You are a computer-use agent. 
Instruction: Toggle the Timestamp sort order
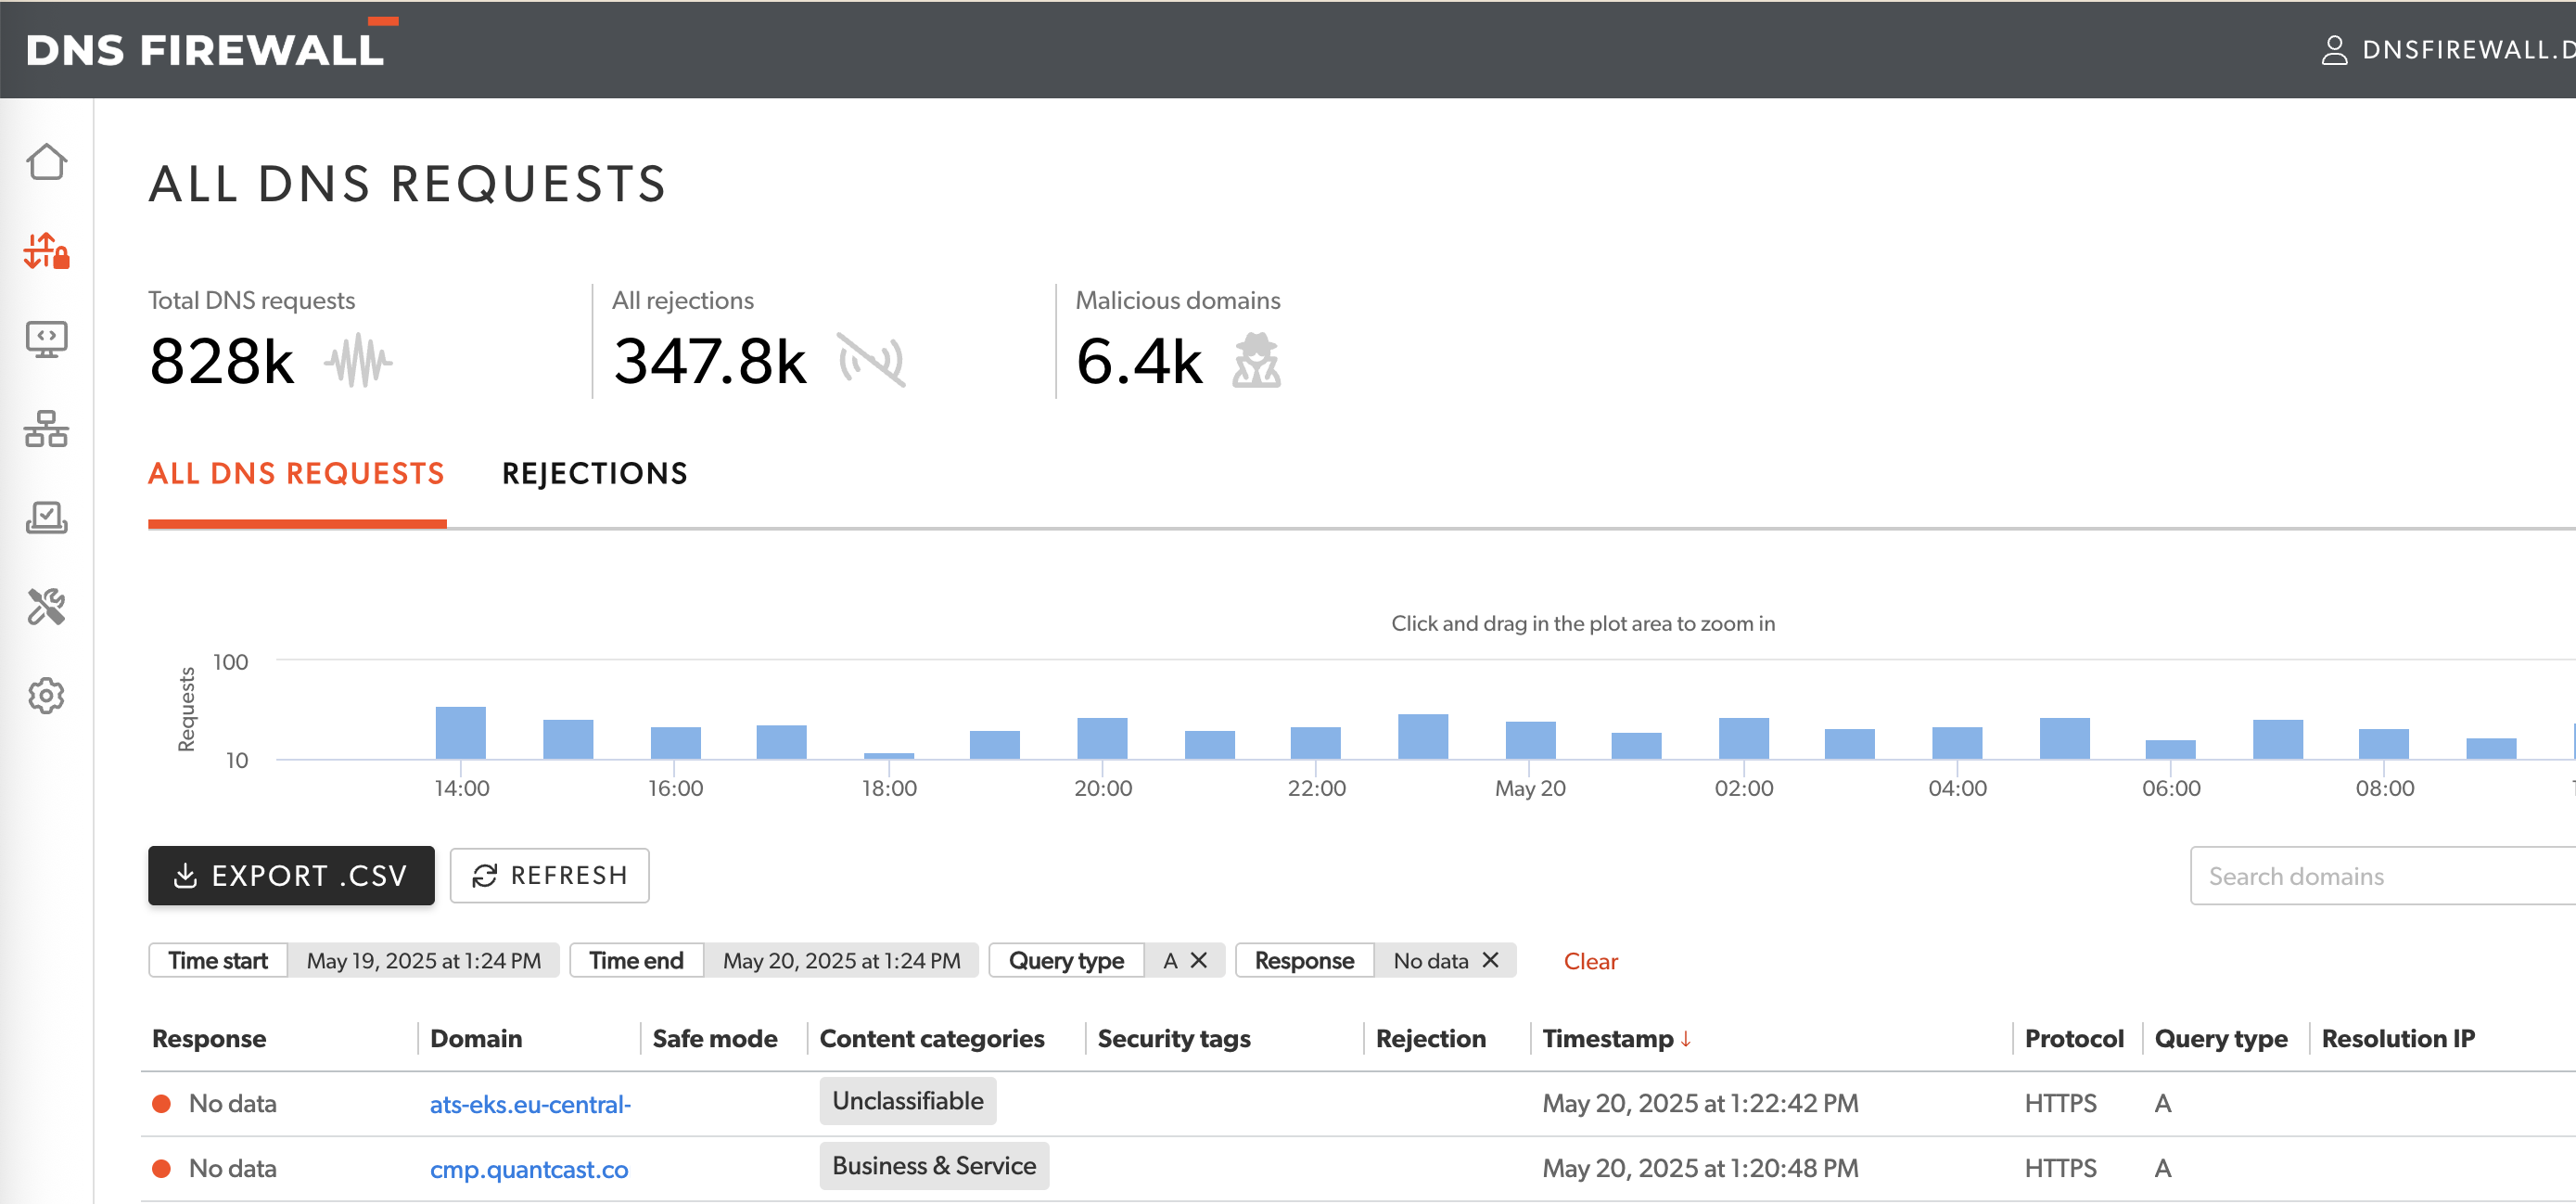click(x=1618, y=1038)
